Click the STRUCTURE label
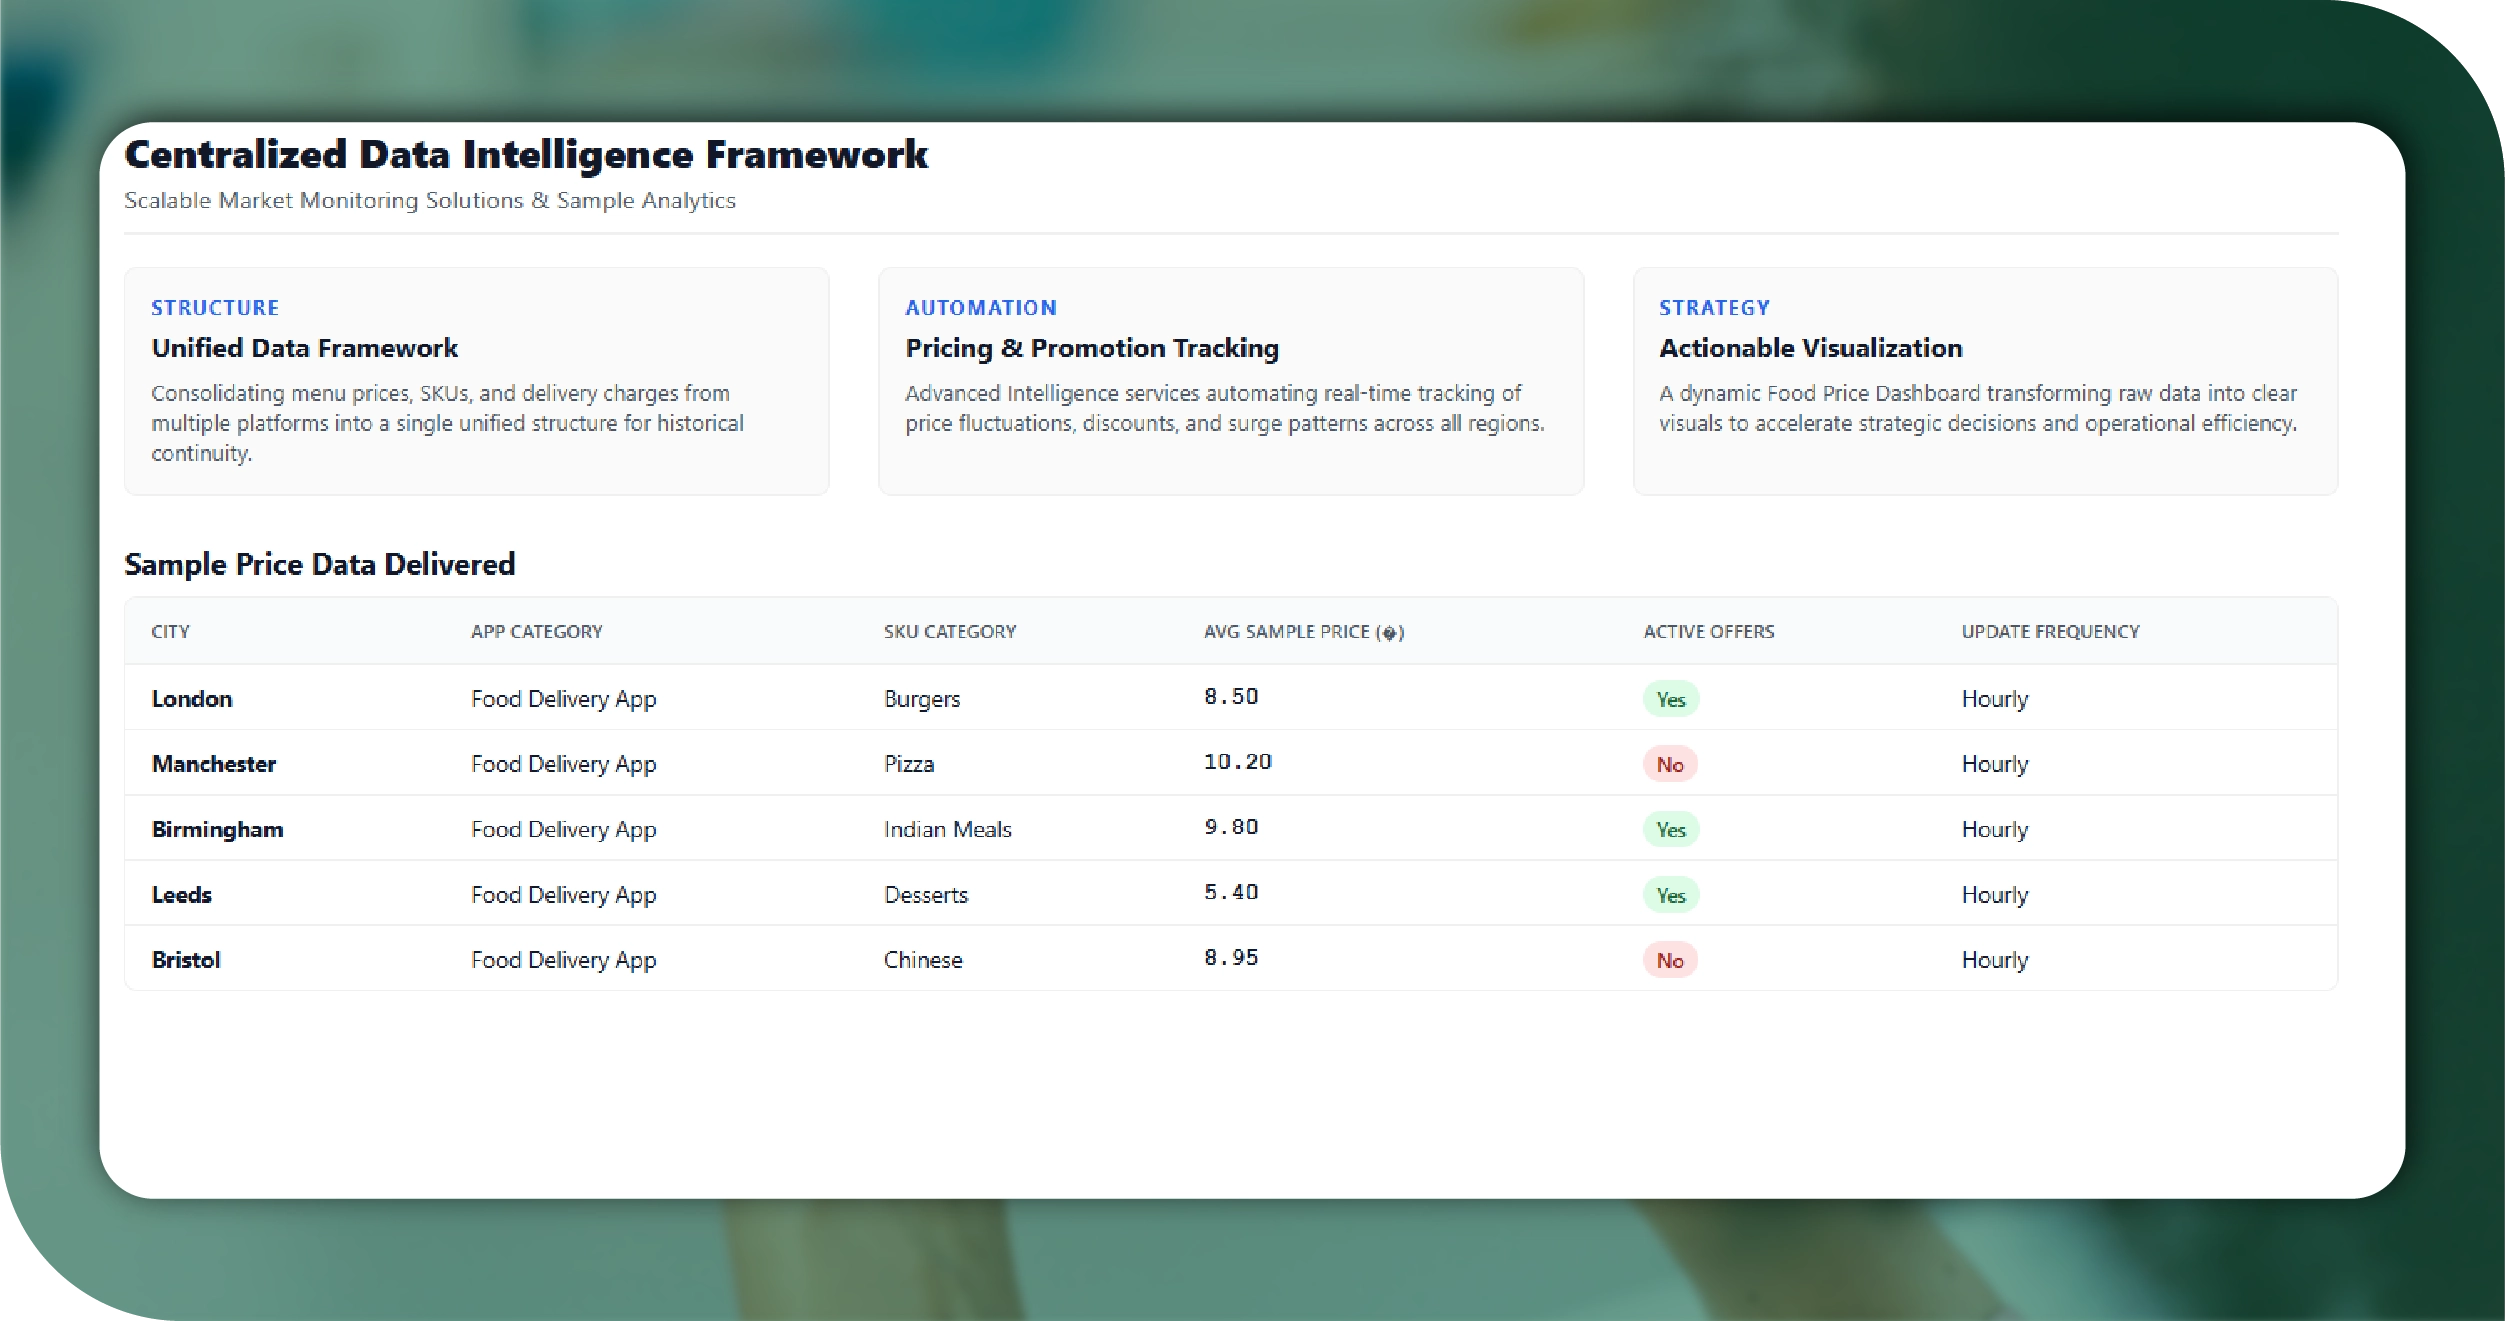The image size is (2506, 1321). point(215,308)
